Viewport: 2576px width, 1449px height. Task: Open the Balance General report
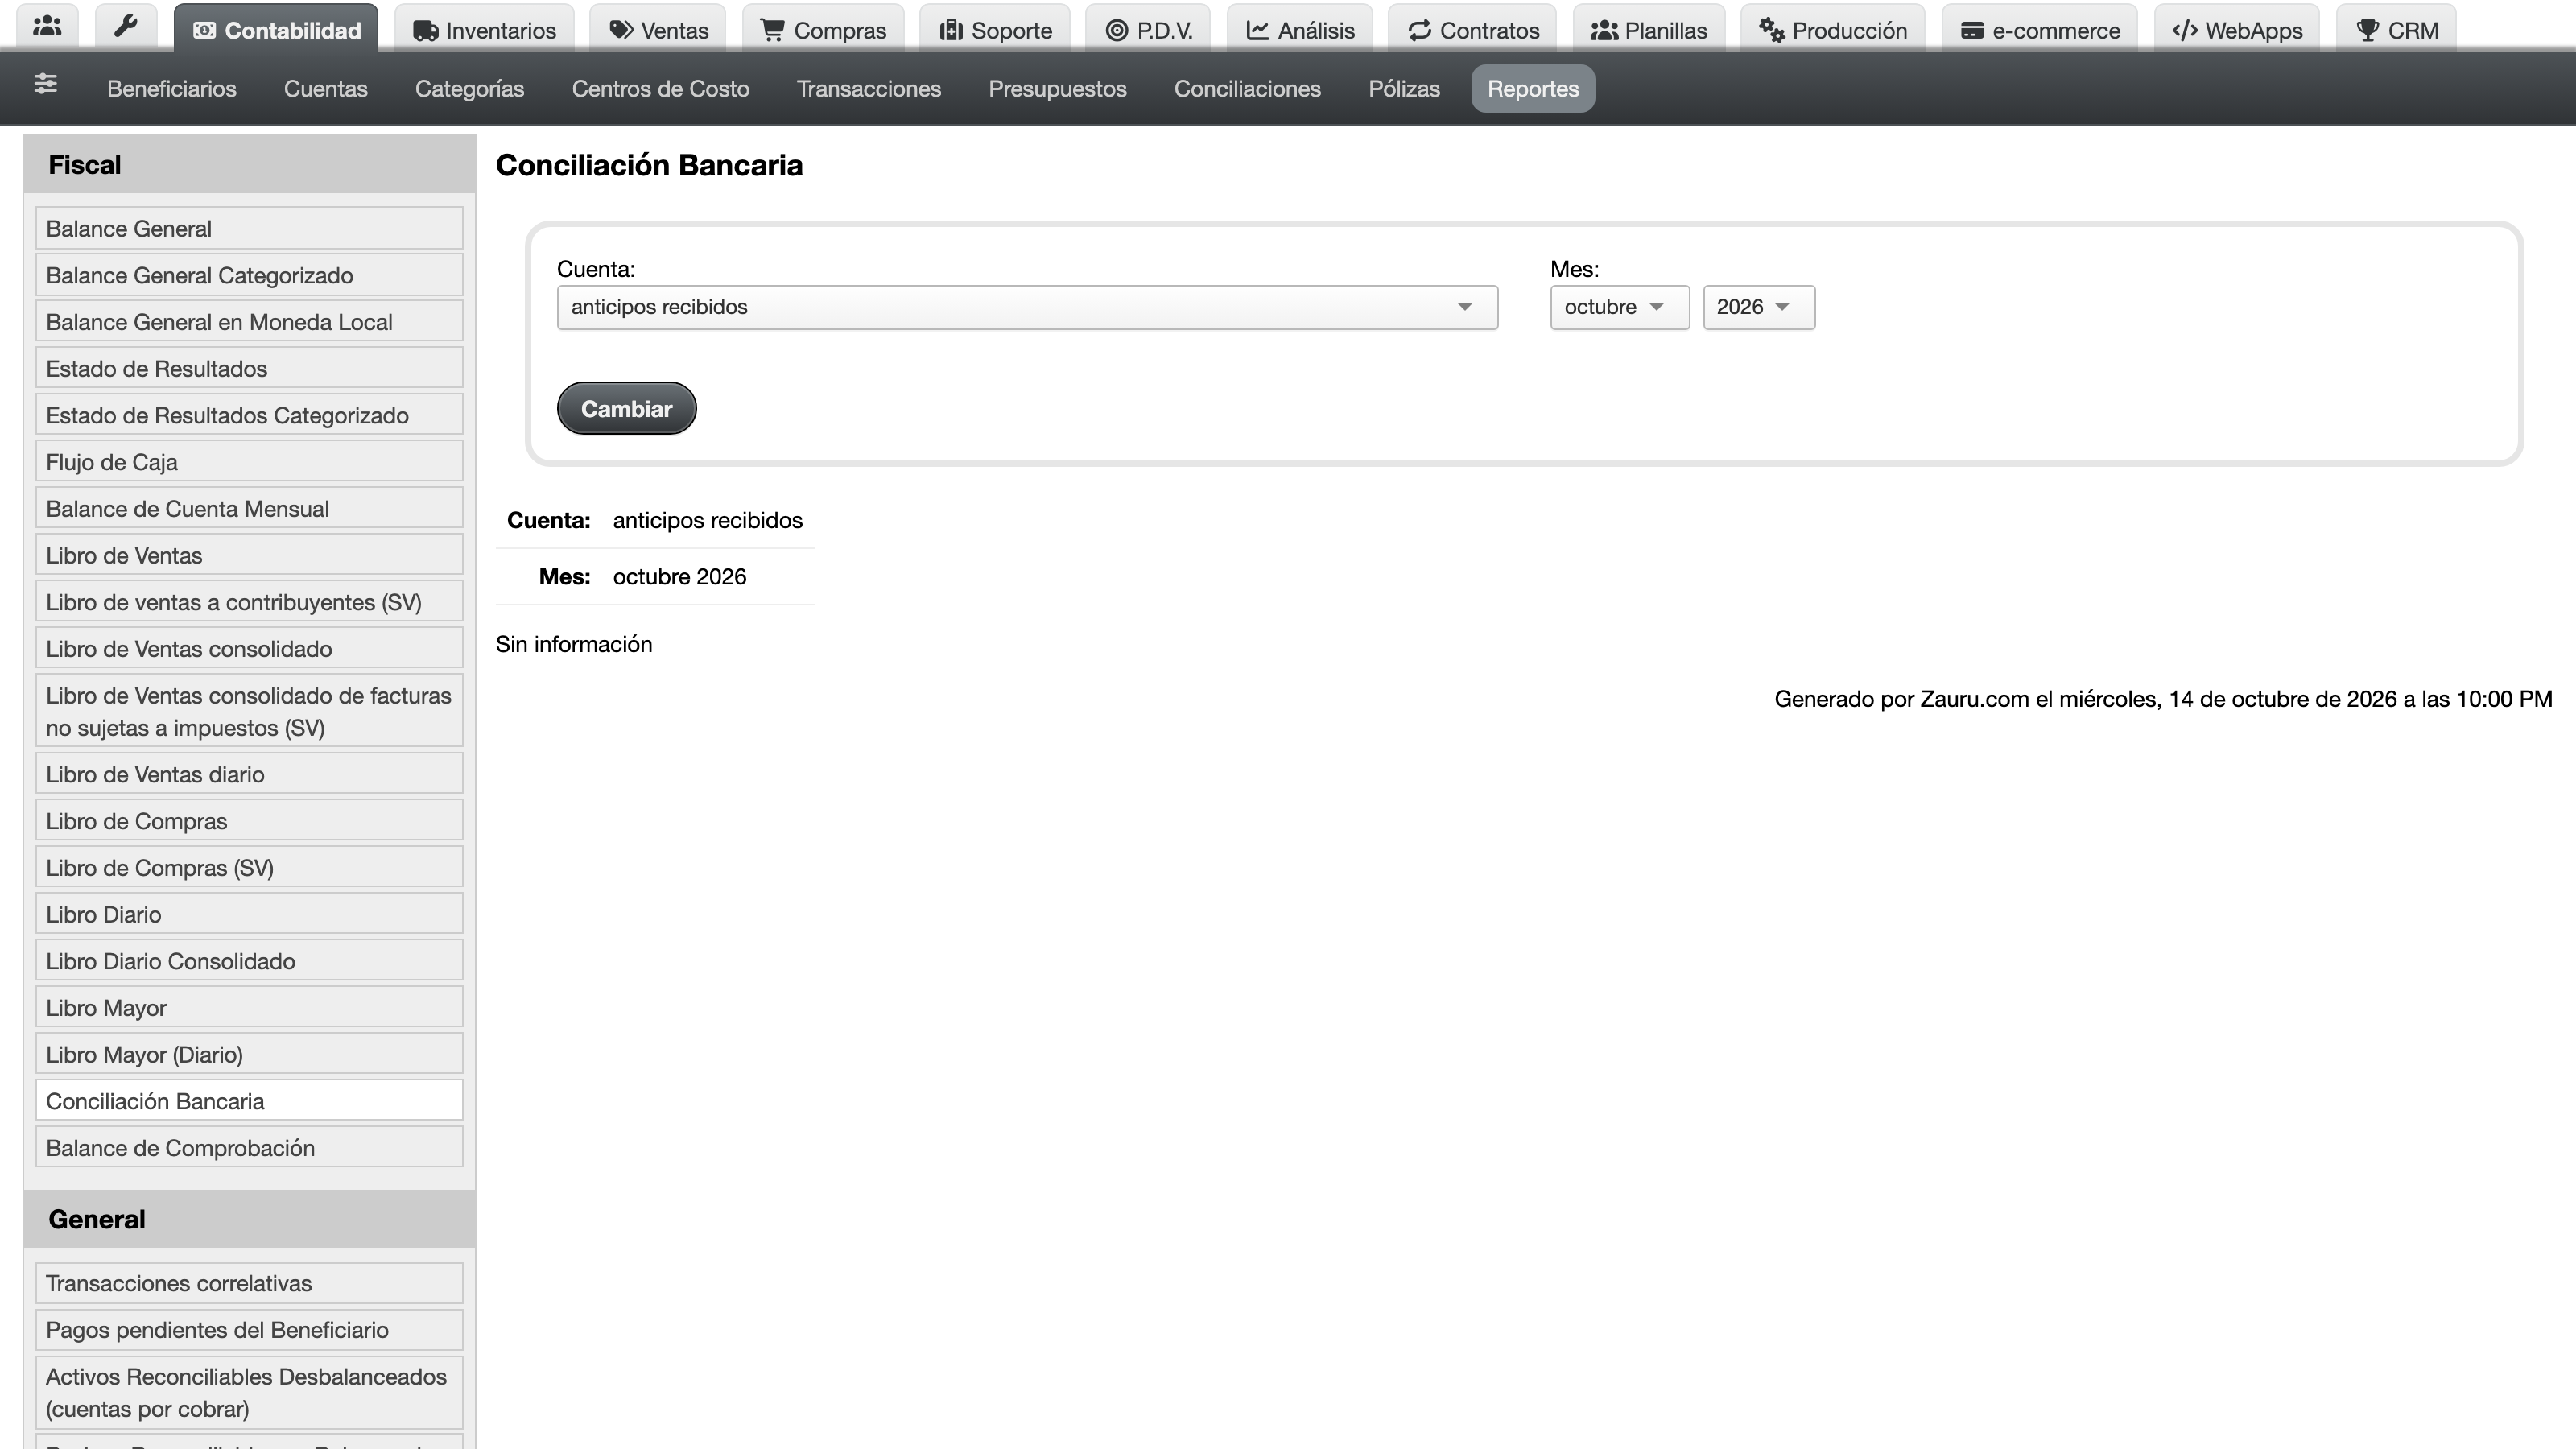249,228
